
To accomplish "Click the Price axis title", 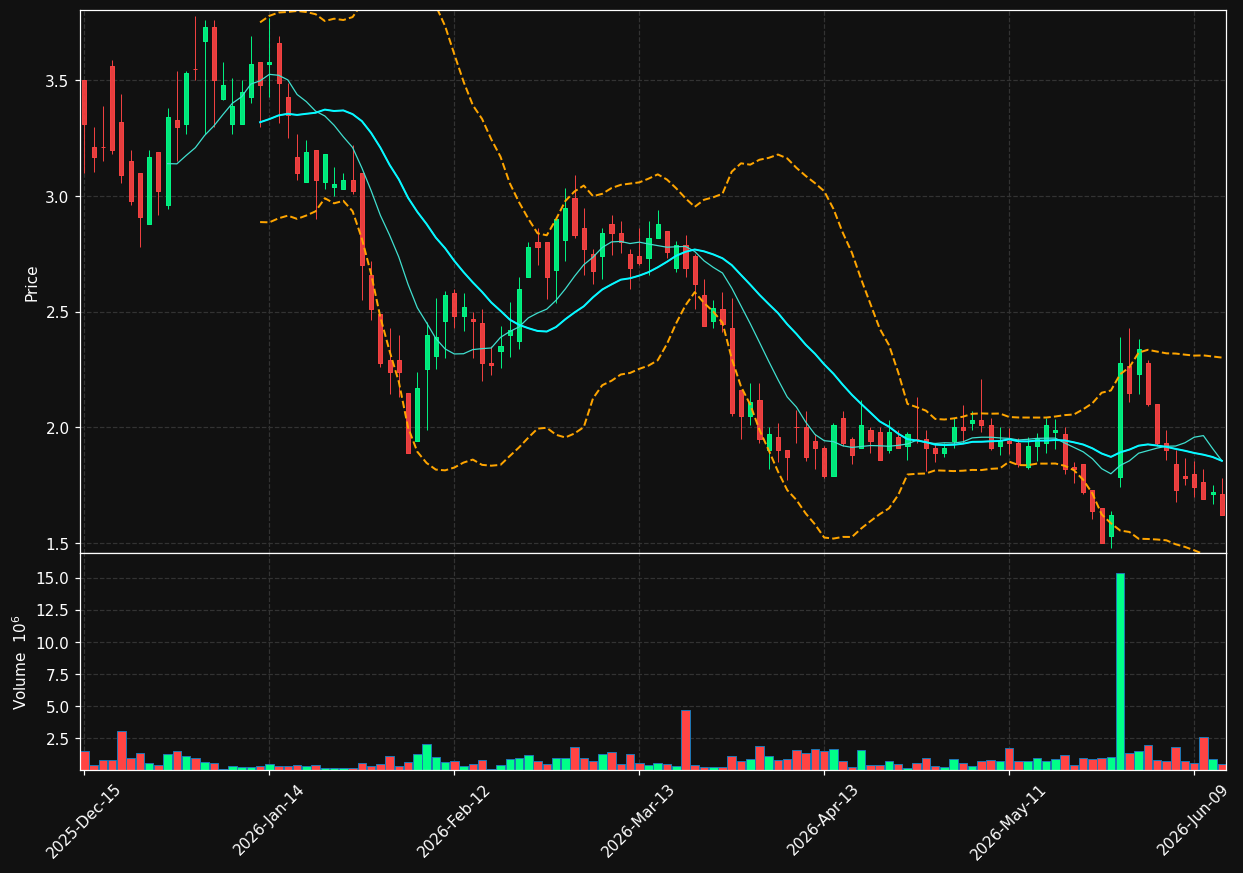I will coord(32,283).
